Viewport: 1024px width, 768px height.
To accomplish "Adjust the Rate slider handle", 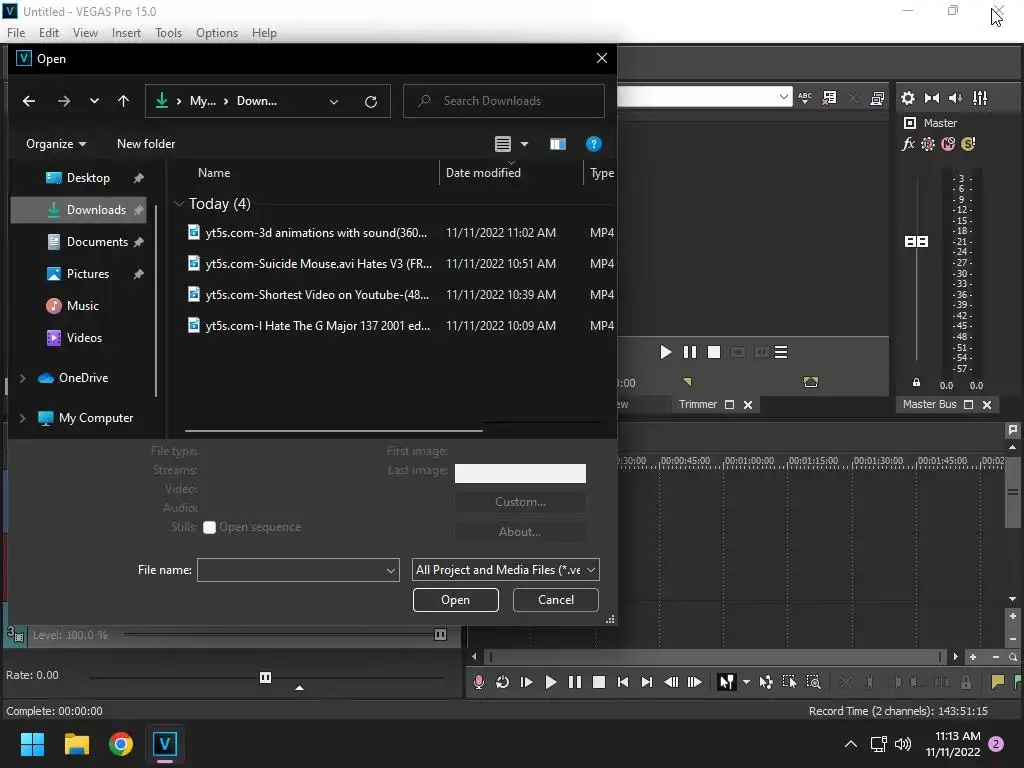I will tap(265, 677).
